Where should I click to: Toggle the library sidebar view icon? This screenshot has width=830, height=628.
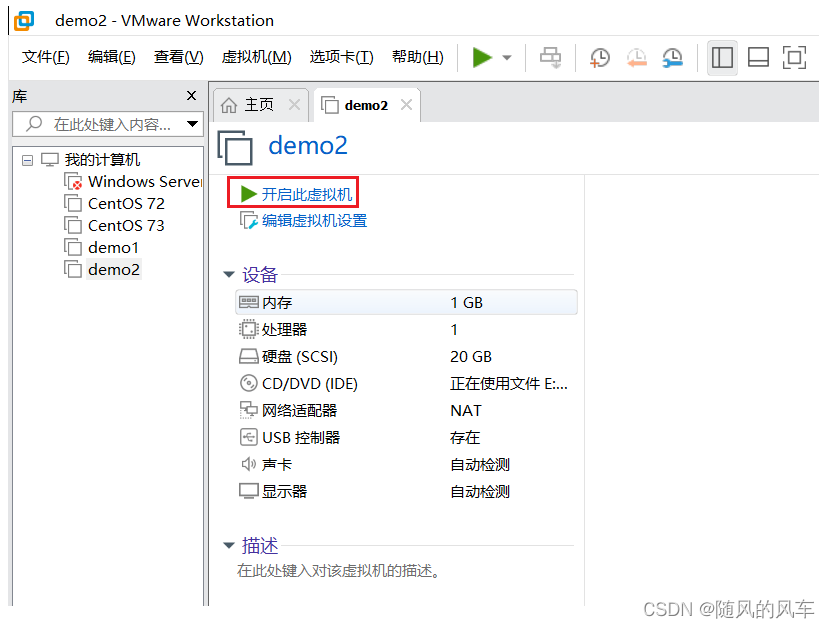pyautogui.click(x=722, y=57)
